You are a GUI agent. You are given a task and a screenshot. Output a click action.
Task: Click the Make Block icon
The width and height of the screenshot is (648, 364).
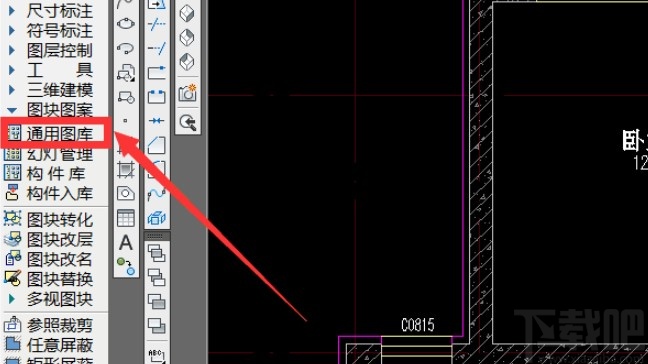(126, 98)
